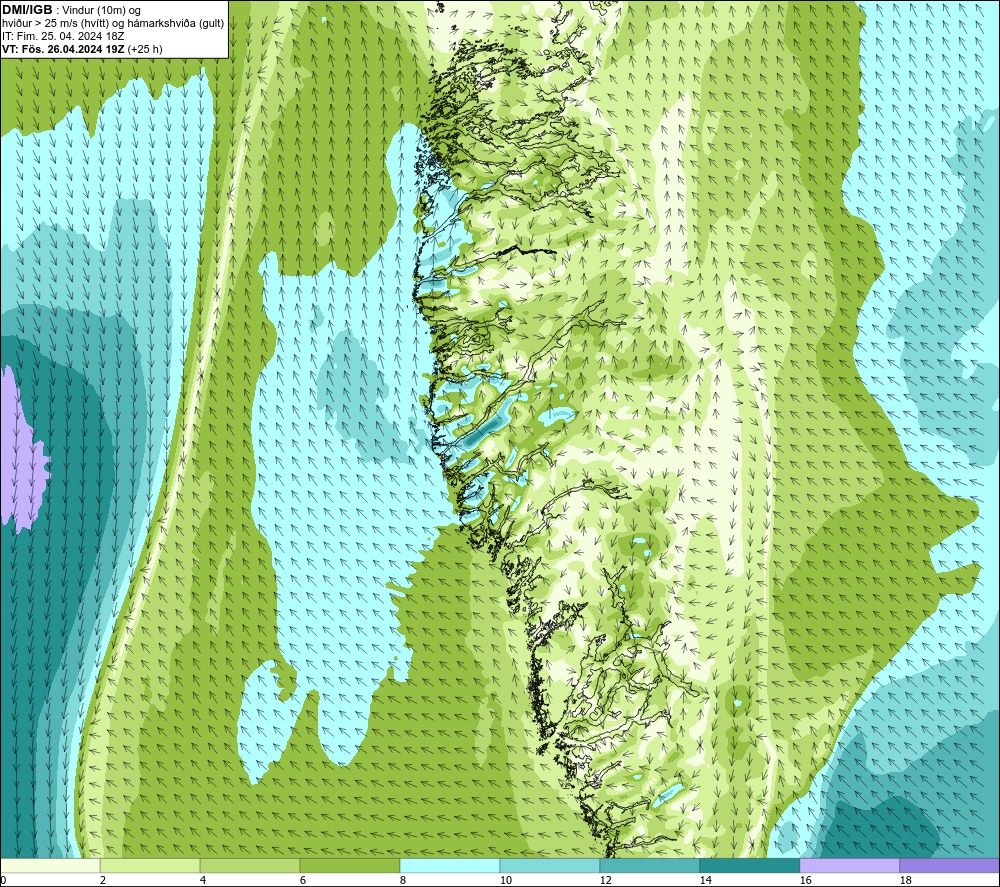
Task: Click the legend tick label '0'
Action: coord(3,880)
